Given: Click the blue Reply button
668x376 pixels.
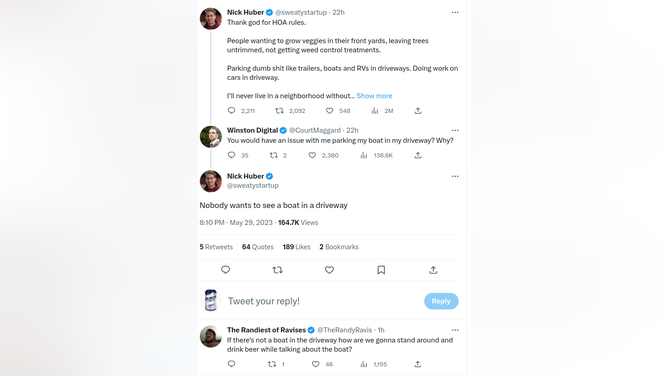Looking at the screenshot, I should [x=441, y=301].
